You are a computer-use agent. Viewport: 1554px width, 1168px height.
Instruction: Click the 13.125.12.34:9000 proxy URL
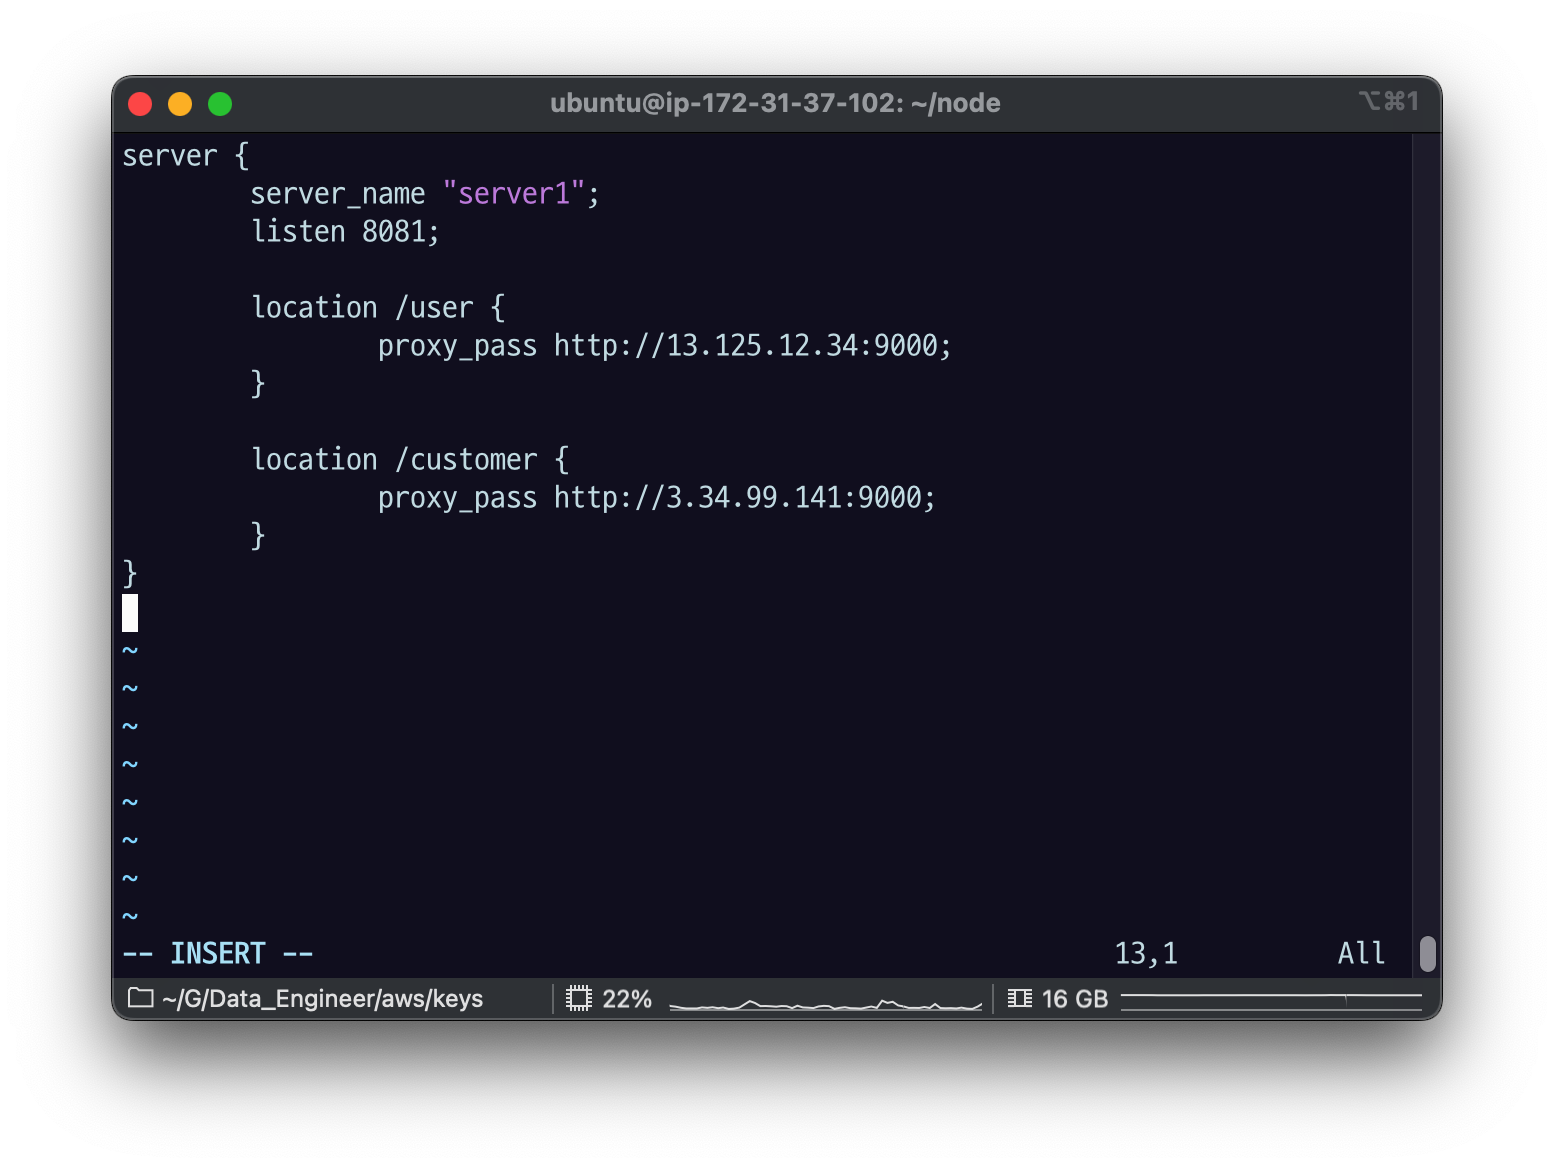[752, 346]
